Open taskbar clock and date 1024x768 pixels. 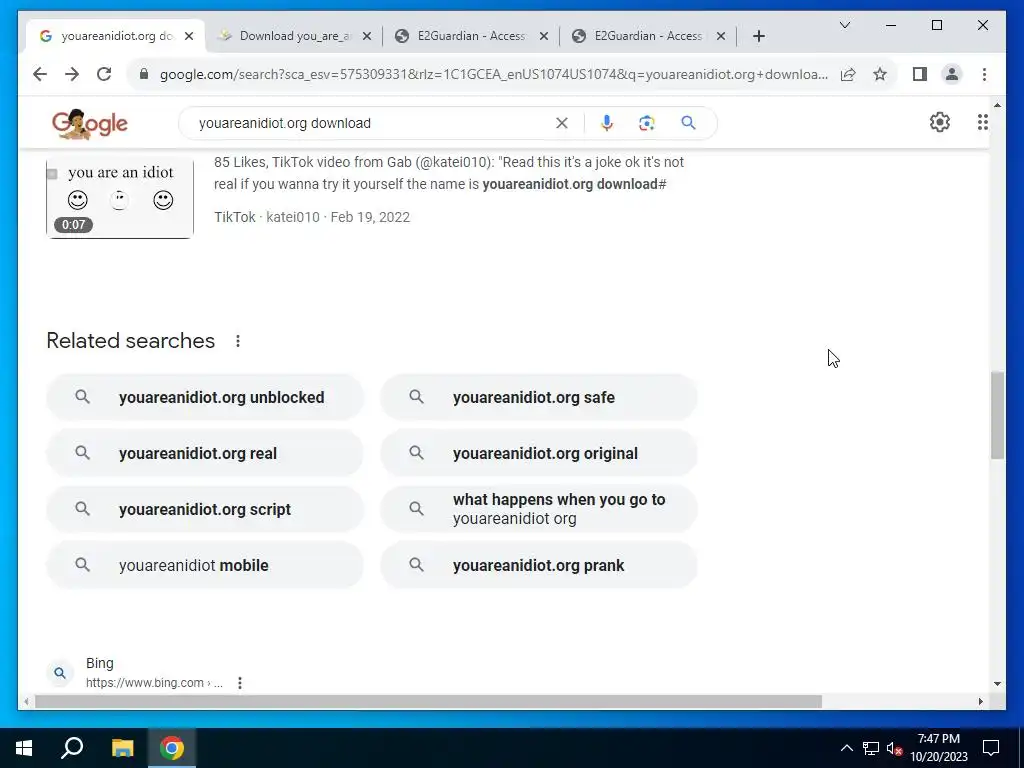click(x=939, y=748)
